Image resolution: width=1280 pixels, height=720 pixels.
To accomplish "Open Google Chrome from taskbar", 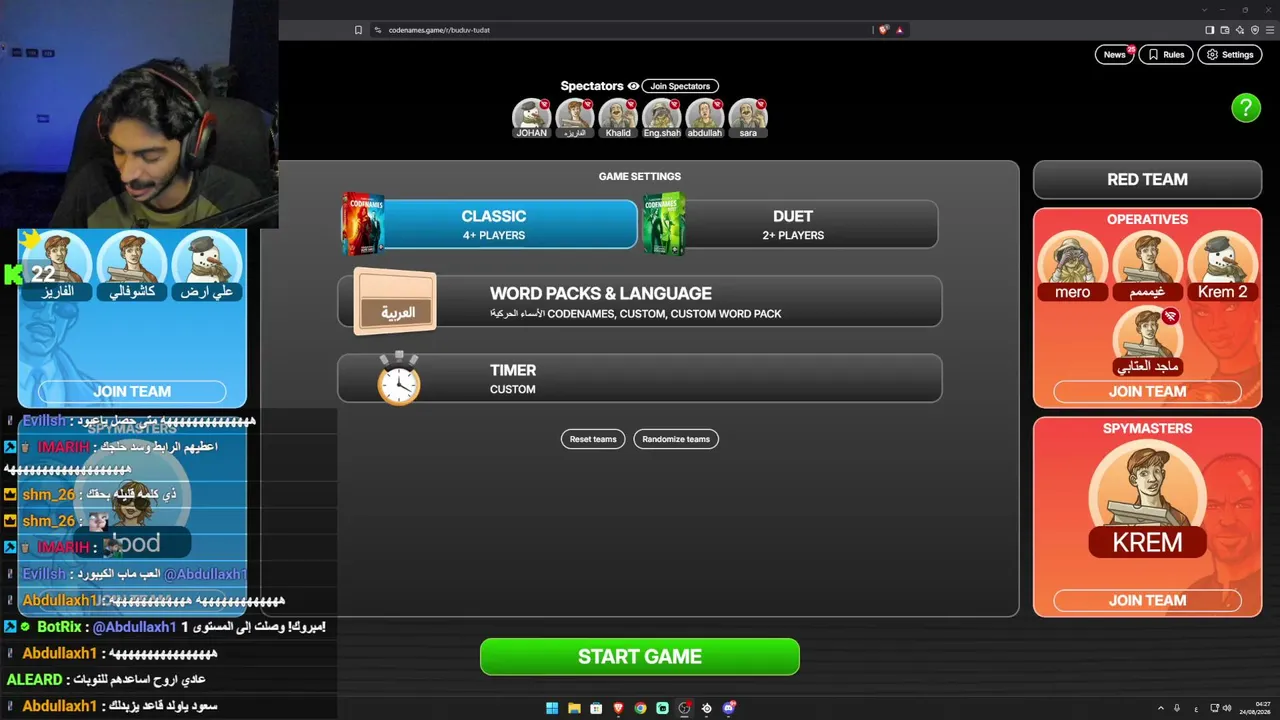I will click(x=640, y=708).
